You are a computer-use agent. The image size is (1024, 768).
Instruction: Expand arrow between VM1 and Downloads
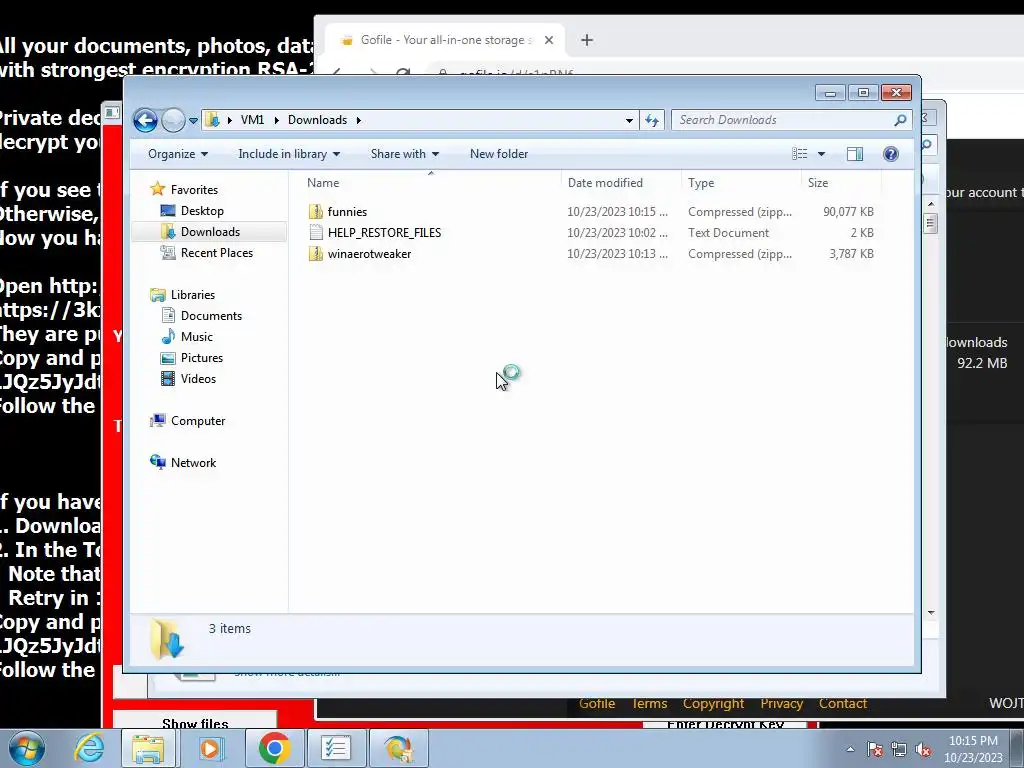pyautogui.click(x=276, y=120)
